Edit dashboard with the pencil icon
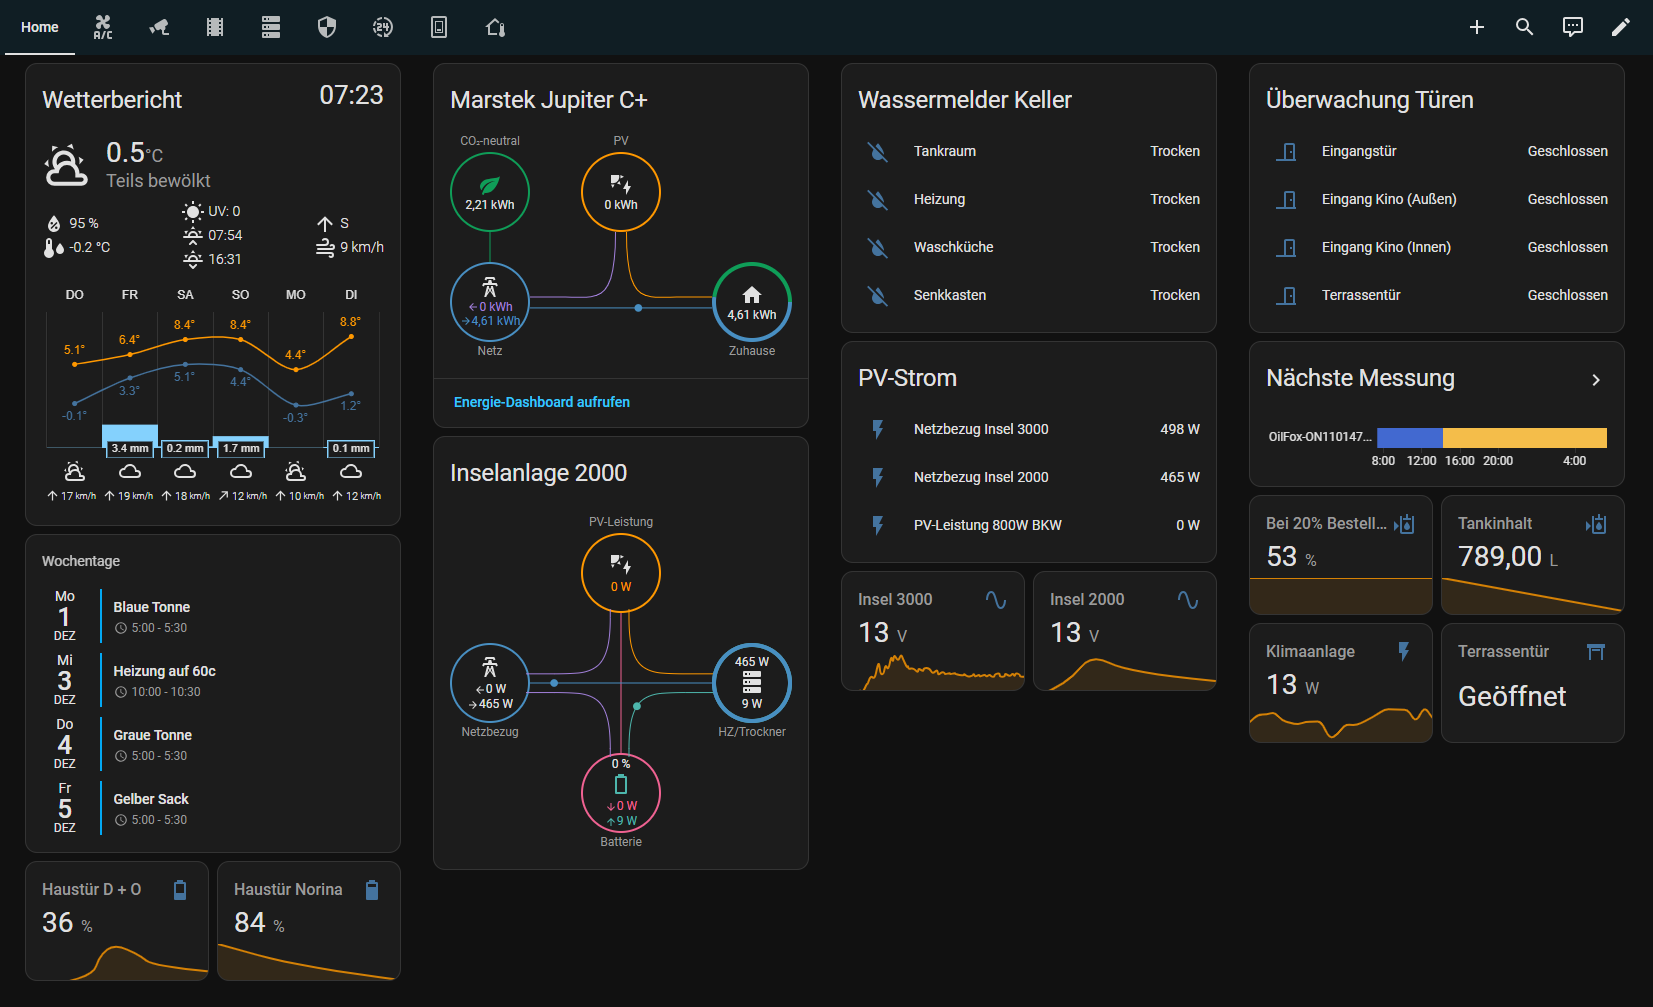Image resolution: width=1653 pixels, height=1007 pixels. 1620,27
